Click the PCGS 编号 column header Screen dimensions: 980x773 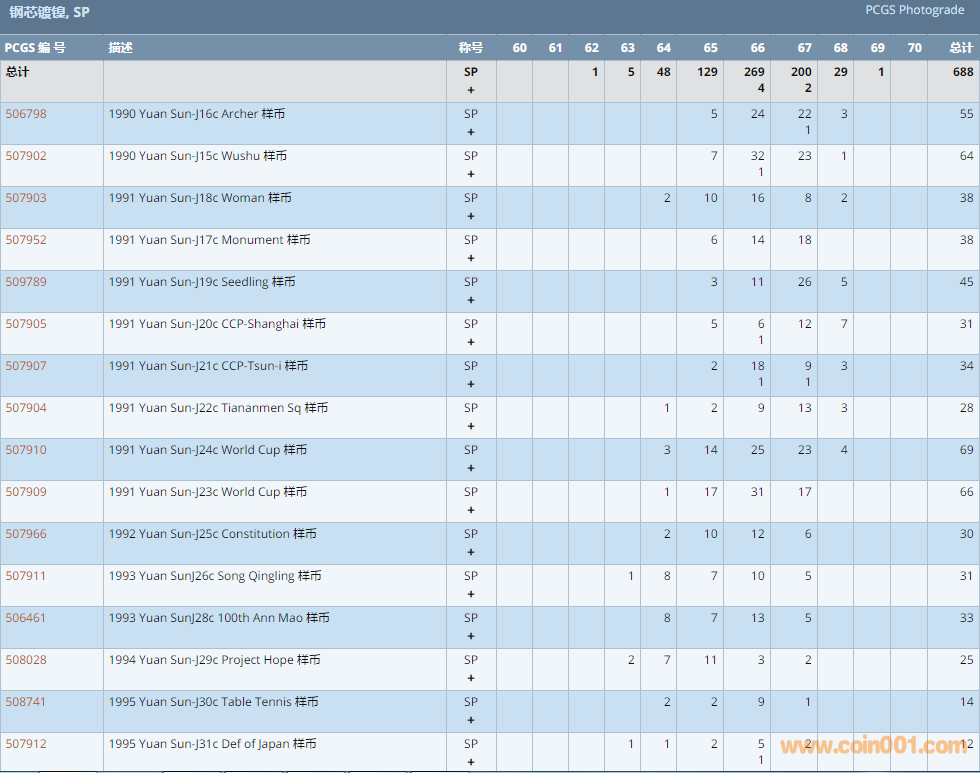(35, 48)
